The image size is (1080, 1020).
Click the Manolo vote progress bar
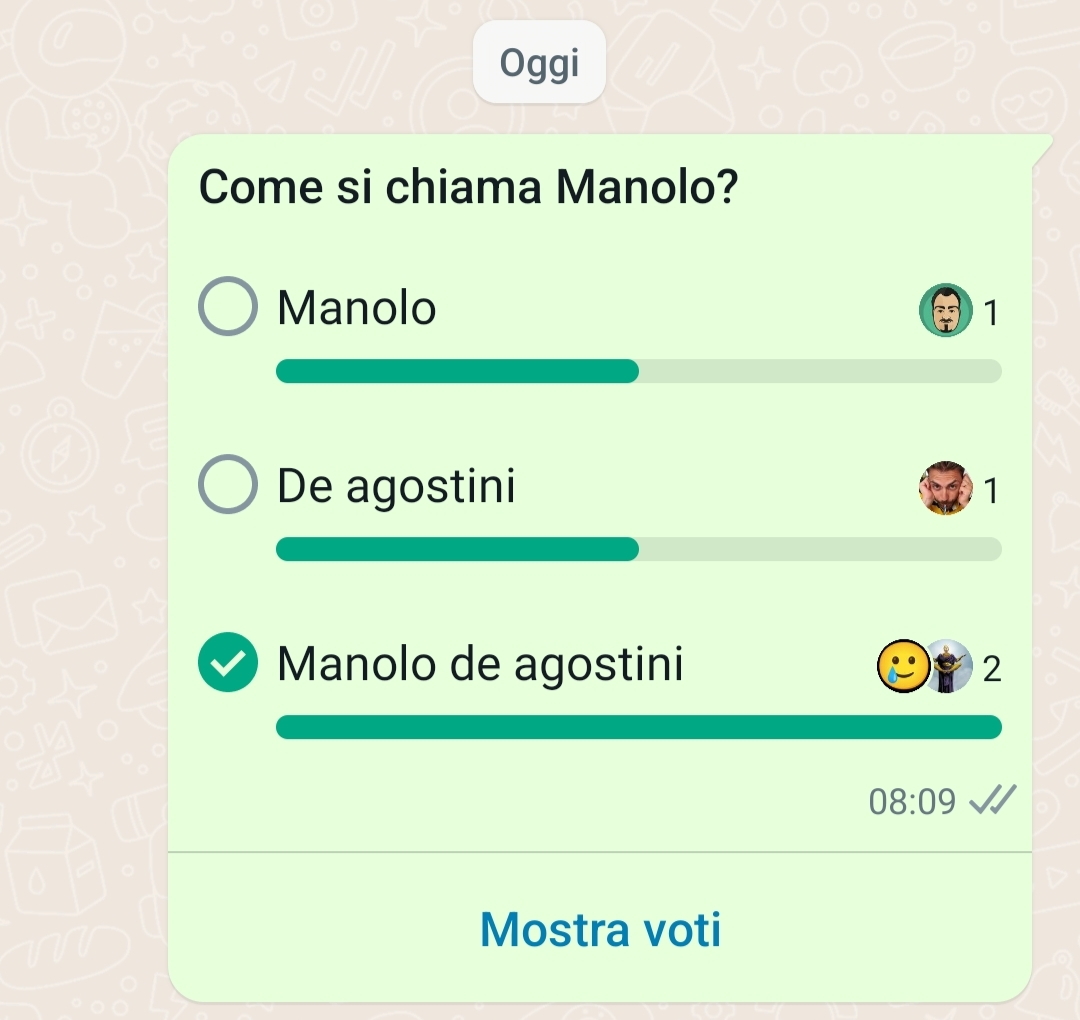coord(638,371)
